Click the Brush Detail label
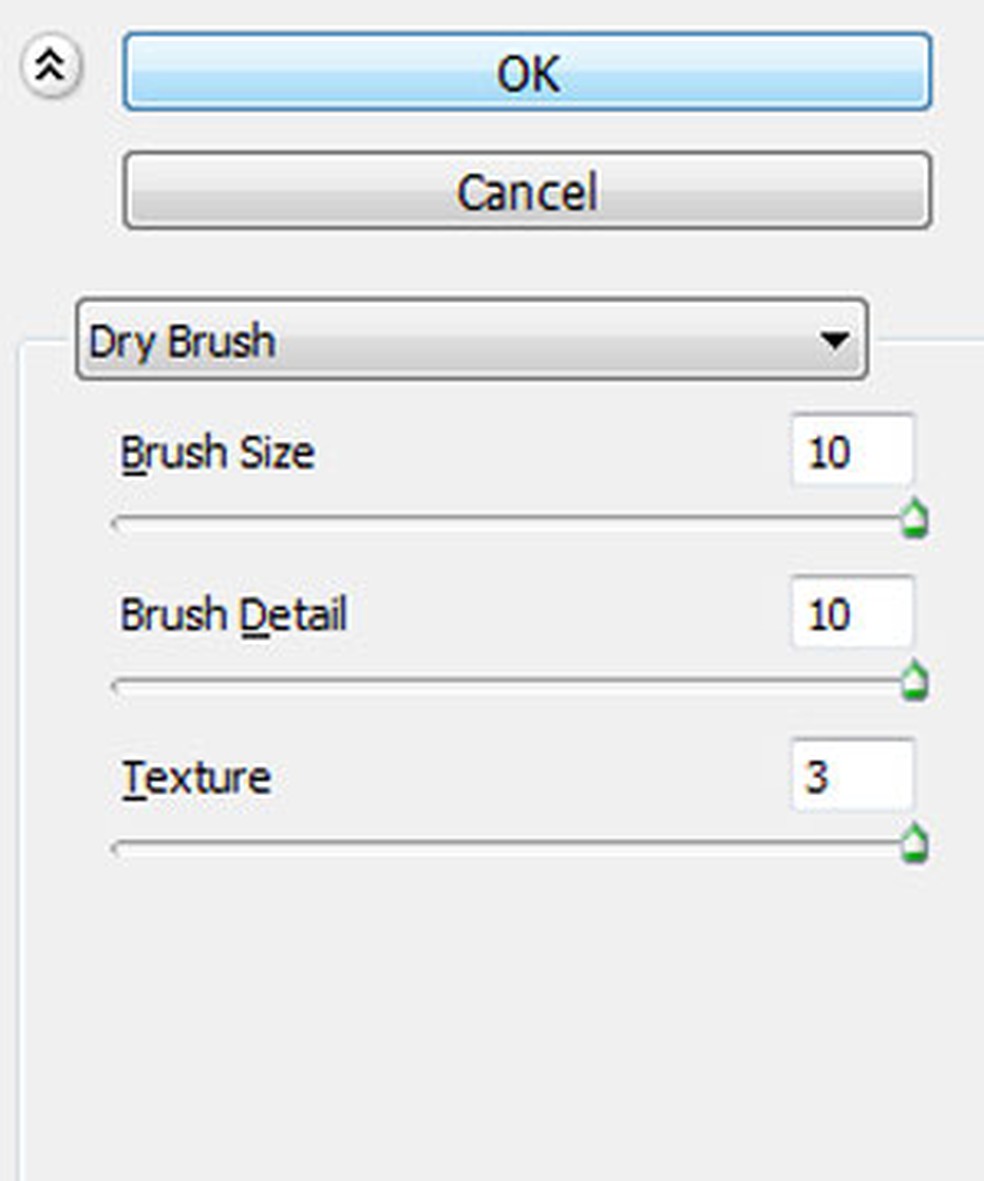Image resolution: width=984 pixels, height=1181 pixels. coord(233,615)
